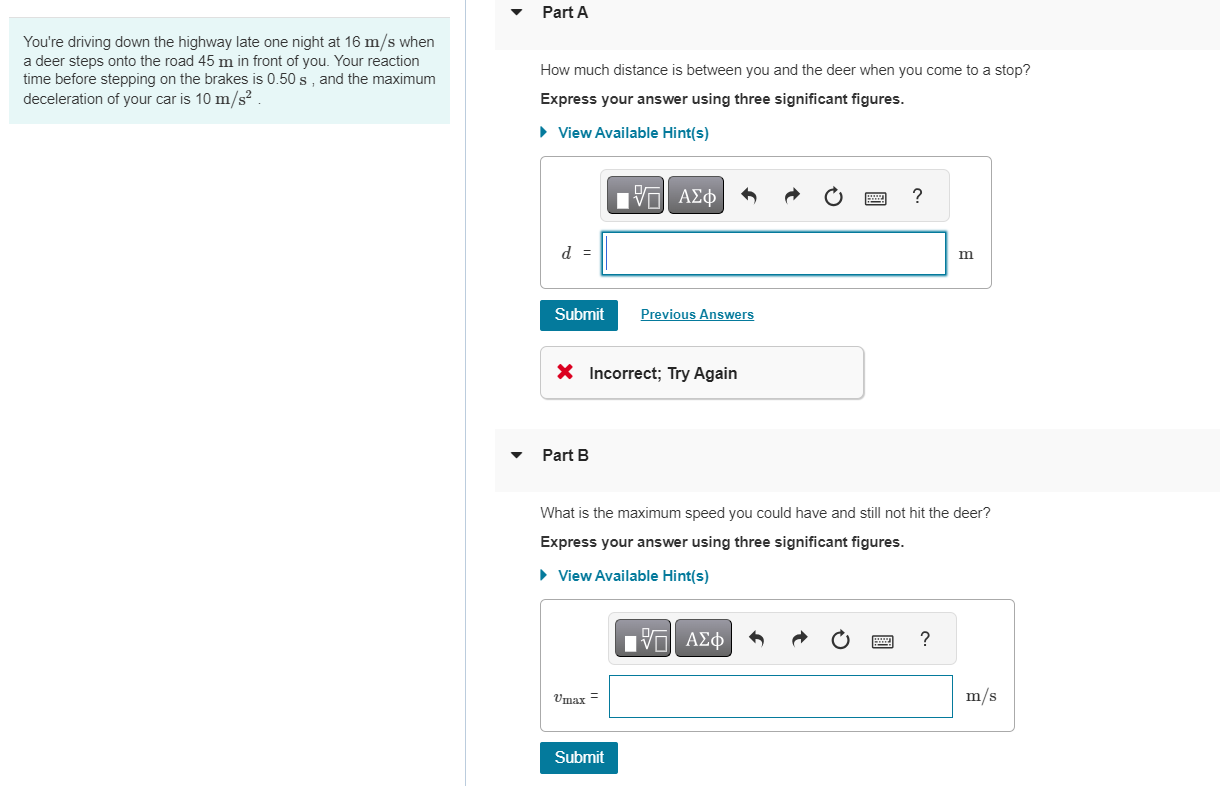
Task: Focus the vmax answer input field
Action: (781, 696)
